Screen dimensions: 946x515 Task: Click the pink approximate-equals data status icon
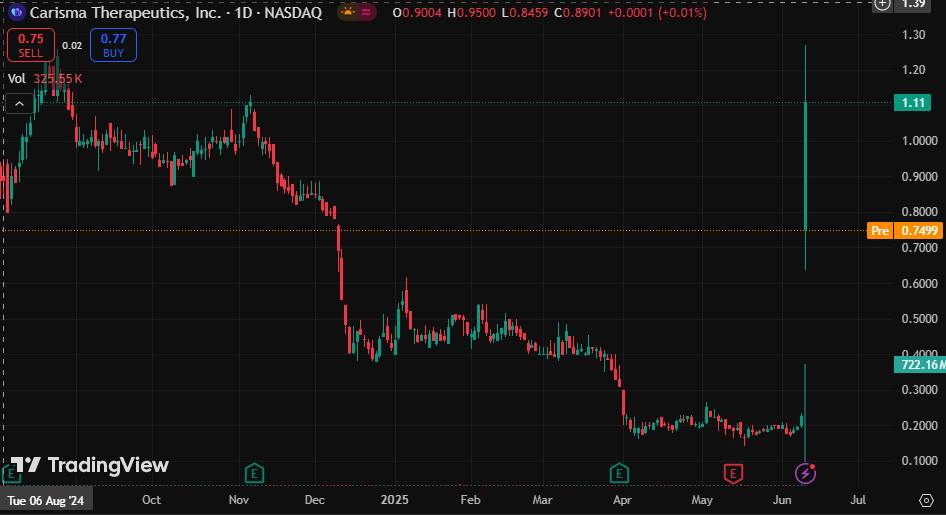pos(366,12)
